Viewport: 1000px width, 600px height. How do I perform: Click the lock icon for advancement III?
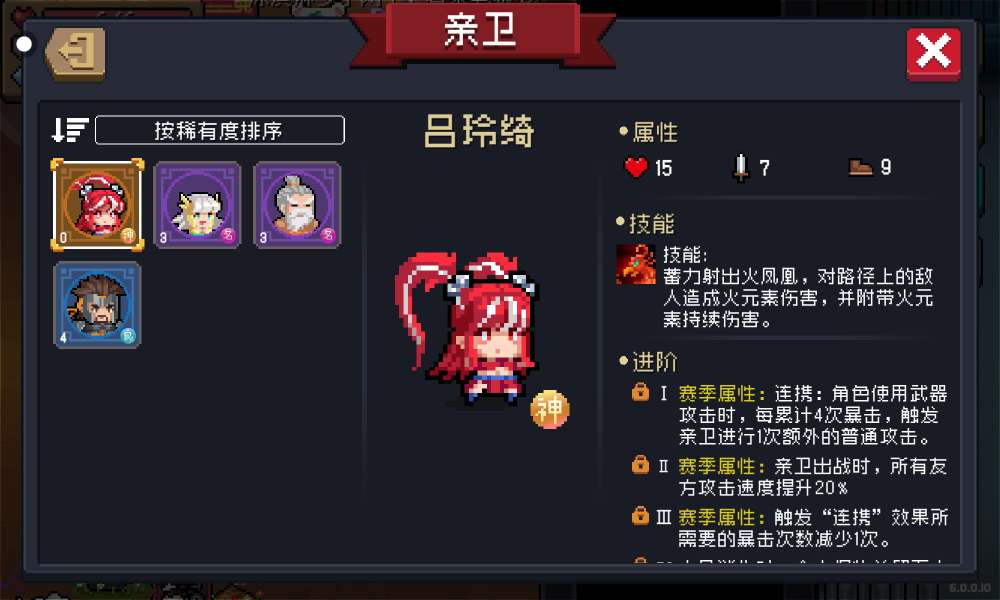coord(640,515)
